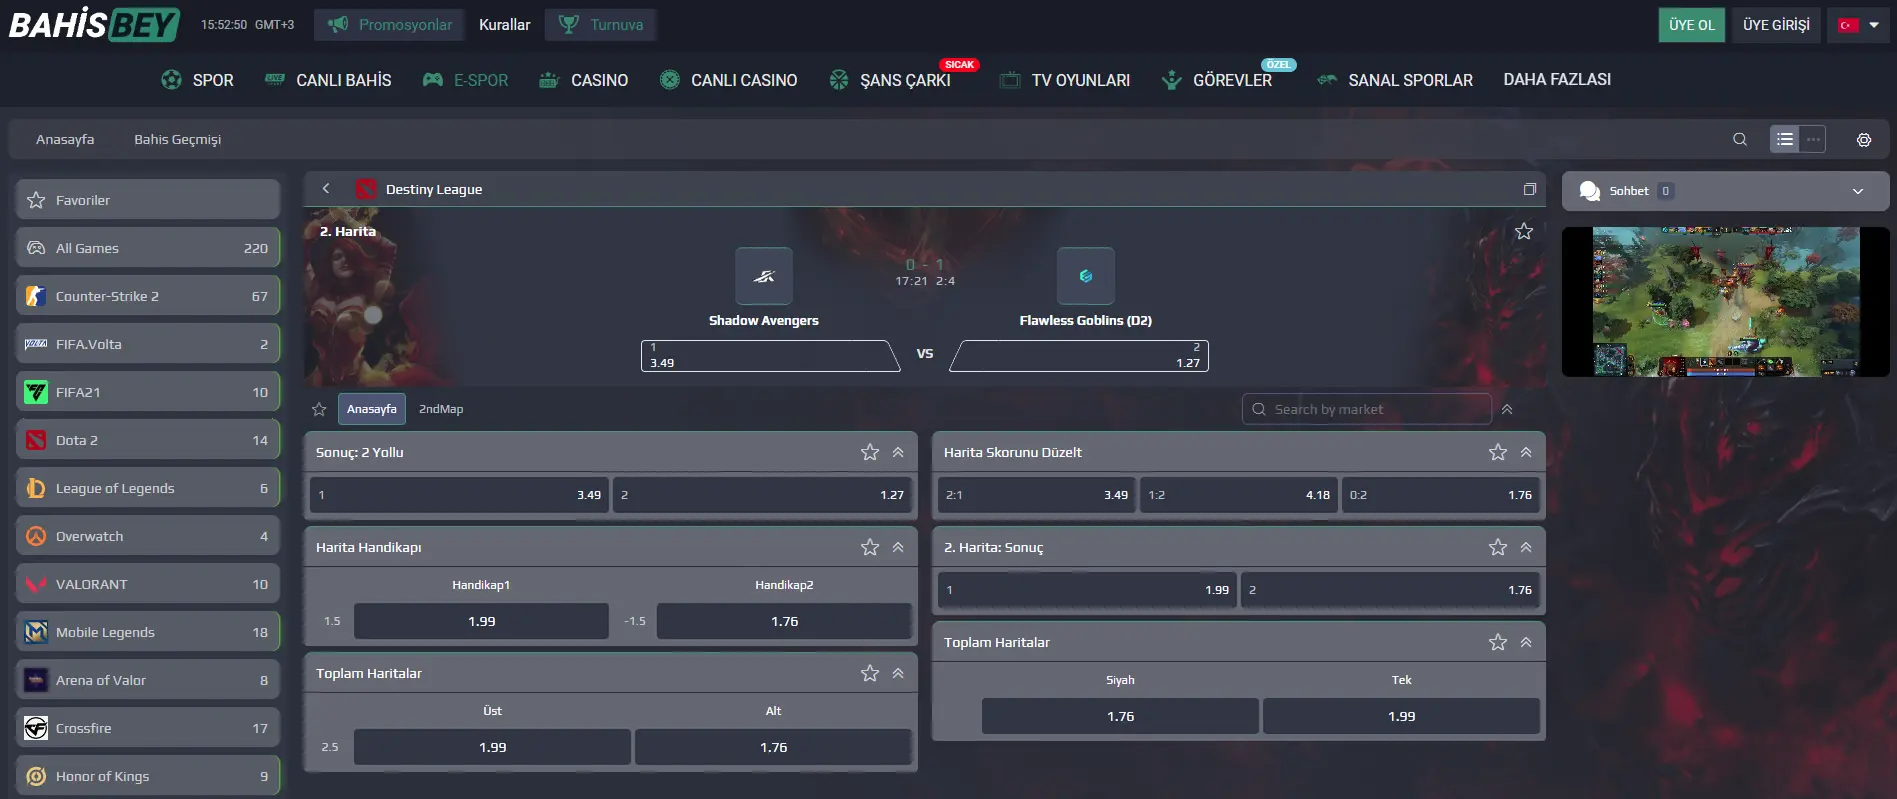Select League of Legends in the sidebar

[x=148, y=488]
